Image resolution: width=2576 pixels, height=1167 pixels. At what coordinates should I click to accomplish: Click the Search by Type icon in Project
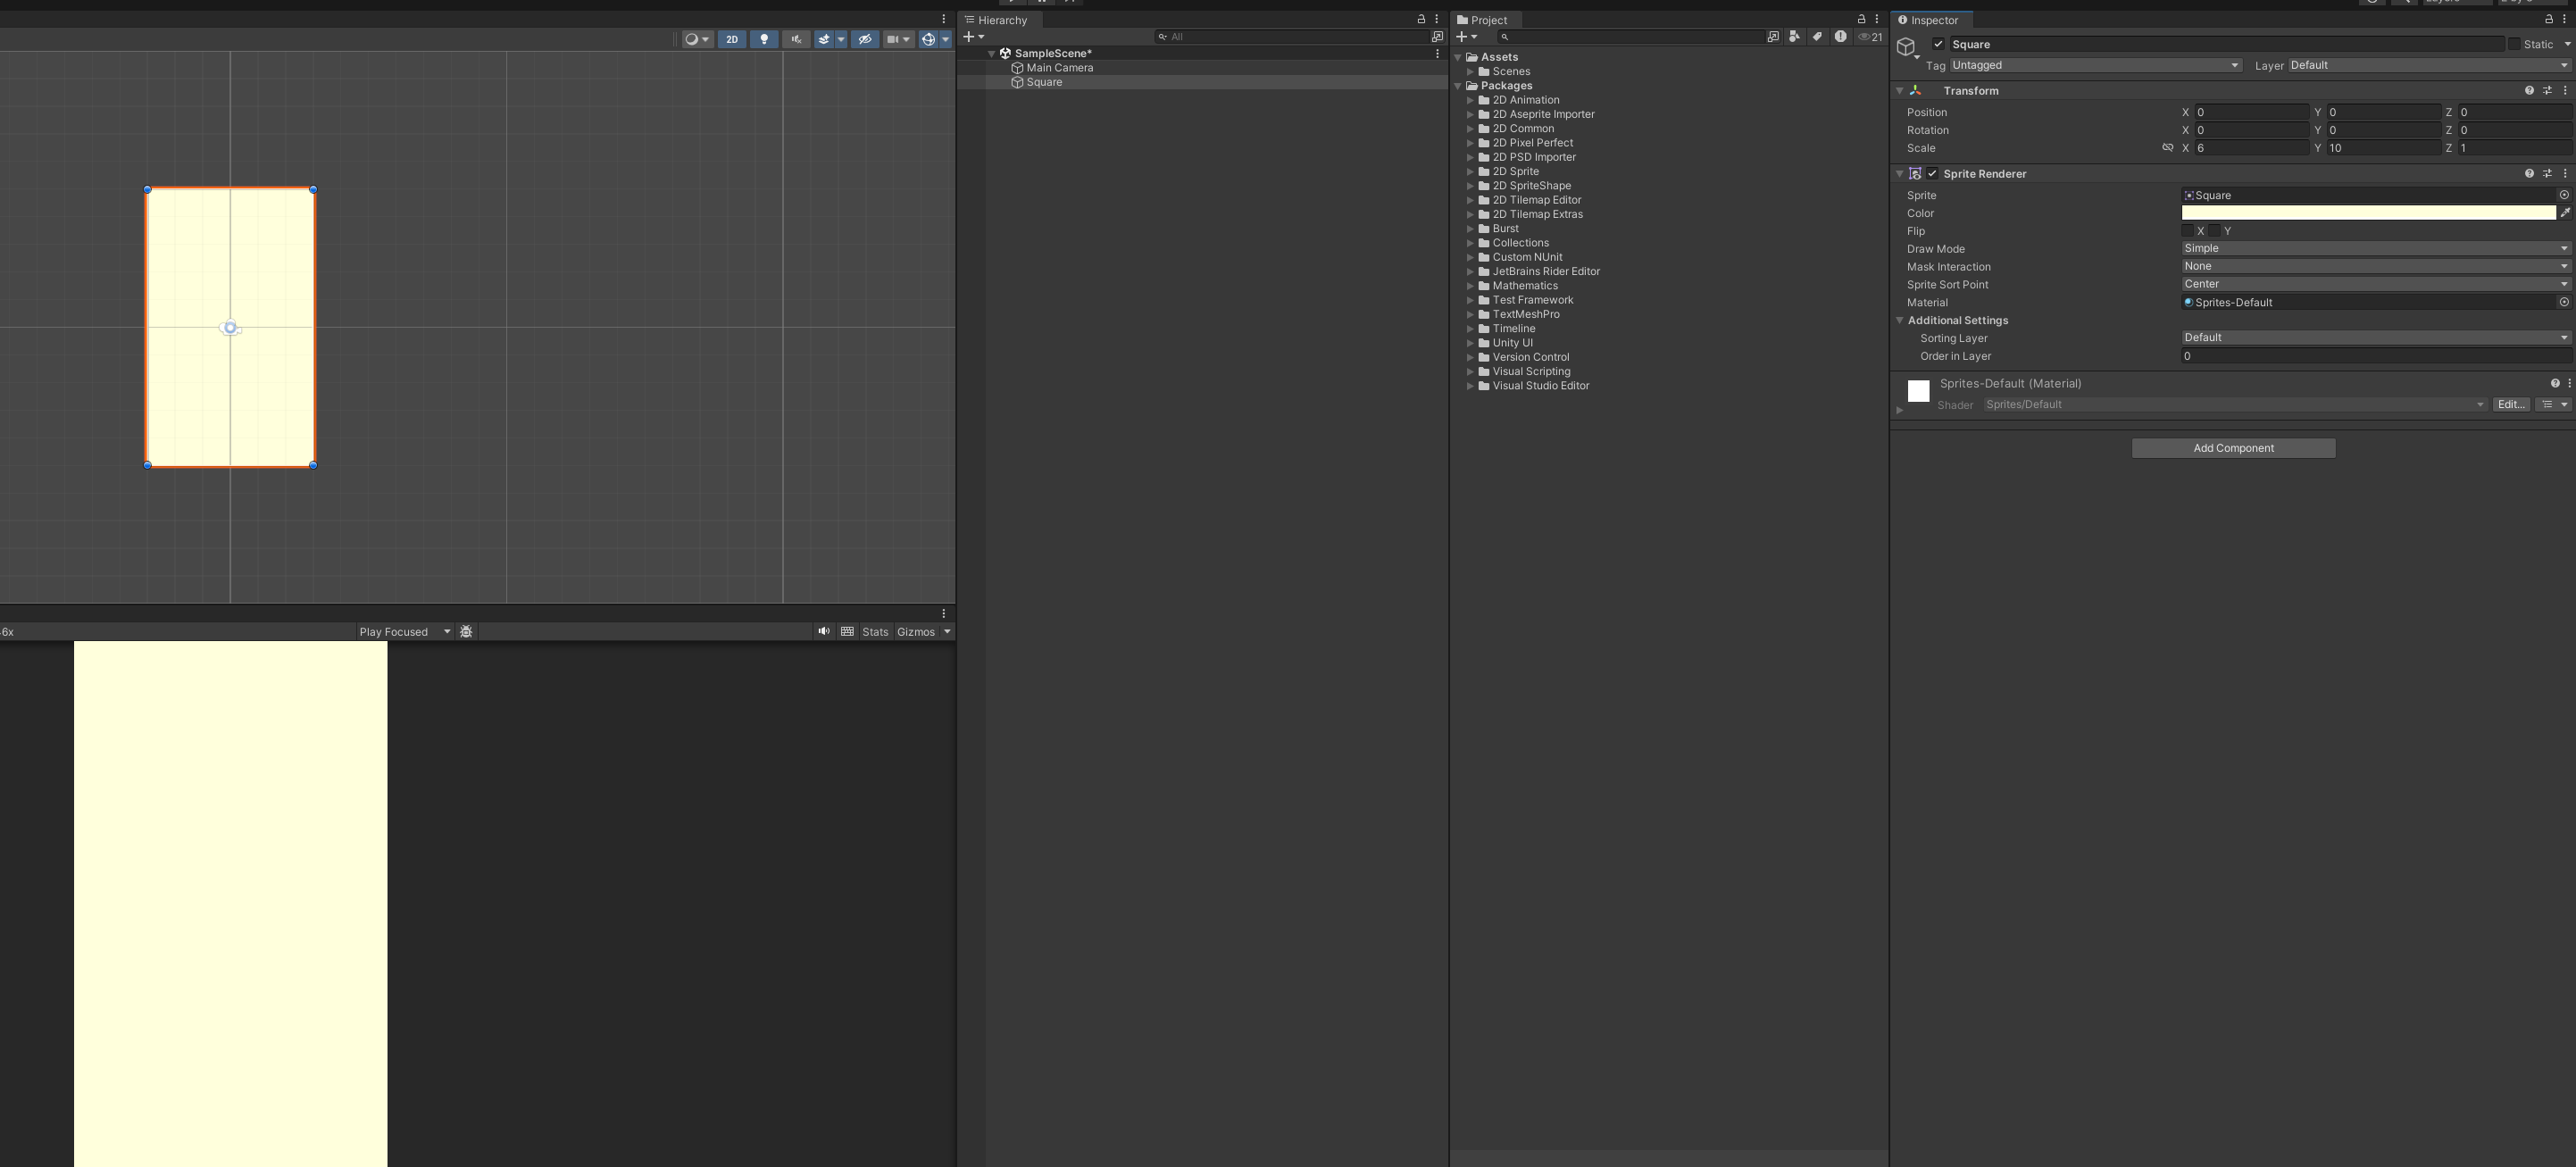pyautogui.click(x=1794, y=36)
